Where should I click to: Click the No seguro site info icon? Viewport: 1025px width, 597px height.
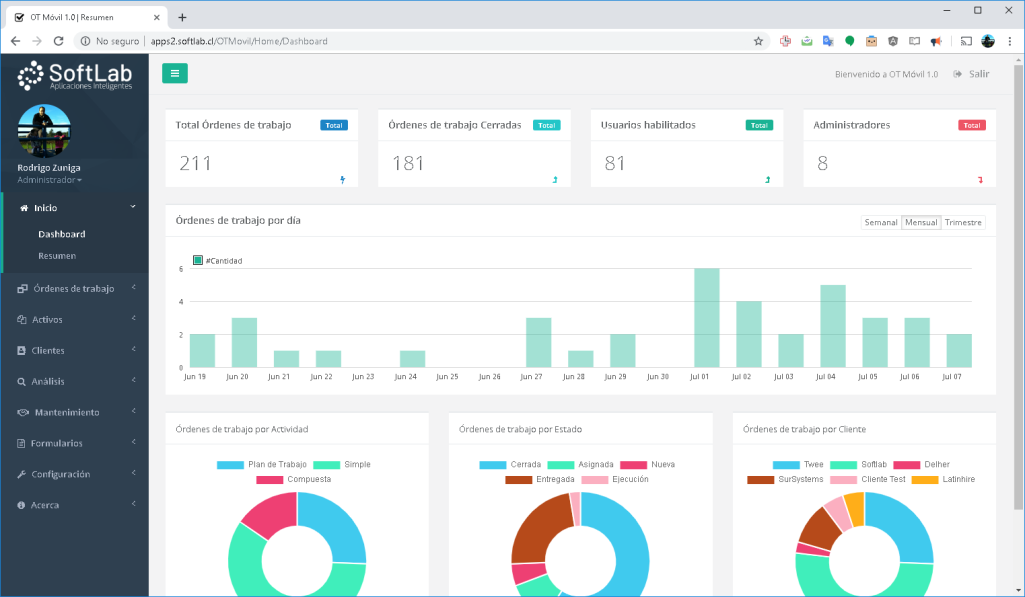(86, 41)
